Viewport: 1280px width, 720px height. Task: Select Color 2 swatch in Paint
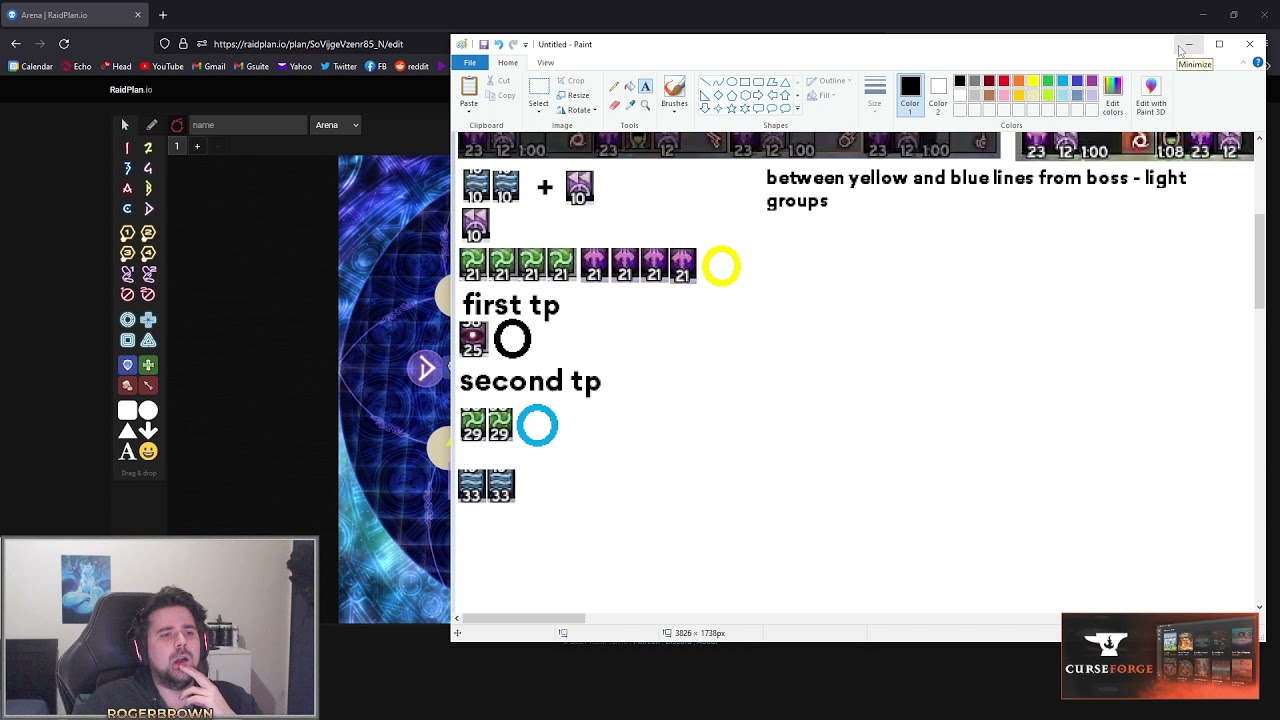coord(938,93)
